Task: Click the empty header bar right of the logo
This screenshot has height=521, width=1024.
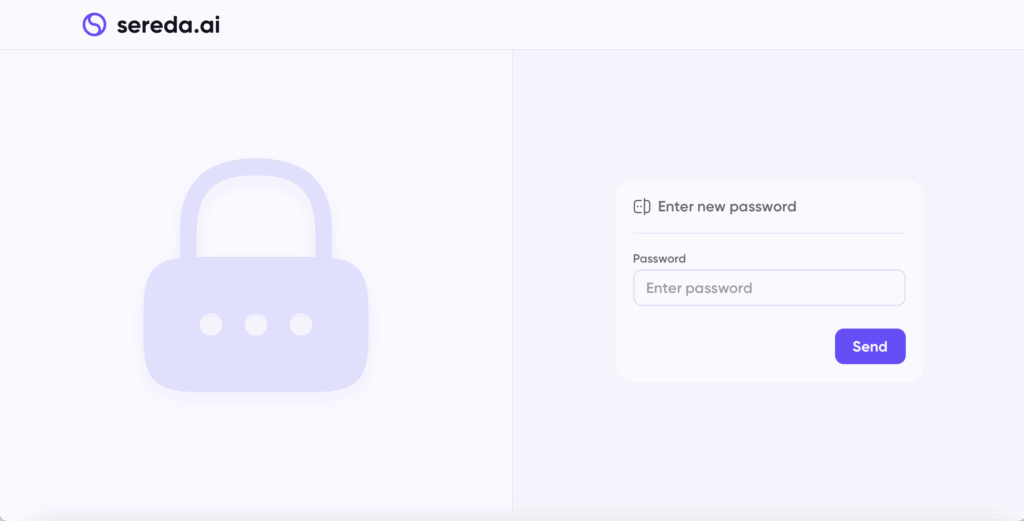Action: [x=620, y=25]
